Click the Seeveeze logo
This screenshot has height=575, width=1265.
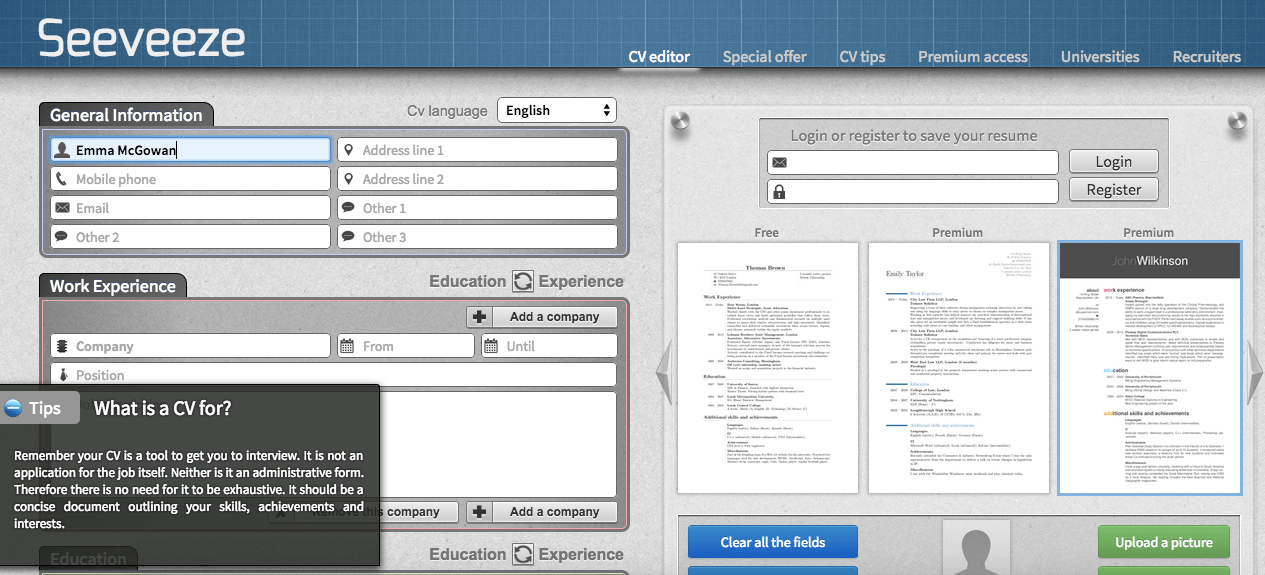coord(141,39)
